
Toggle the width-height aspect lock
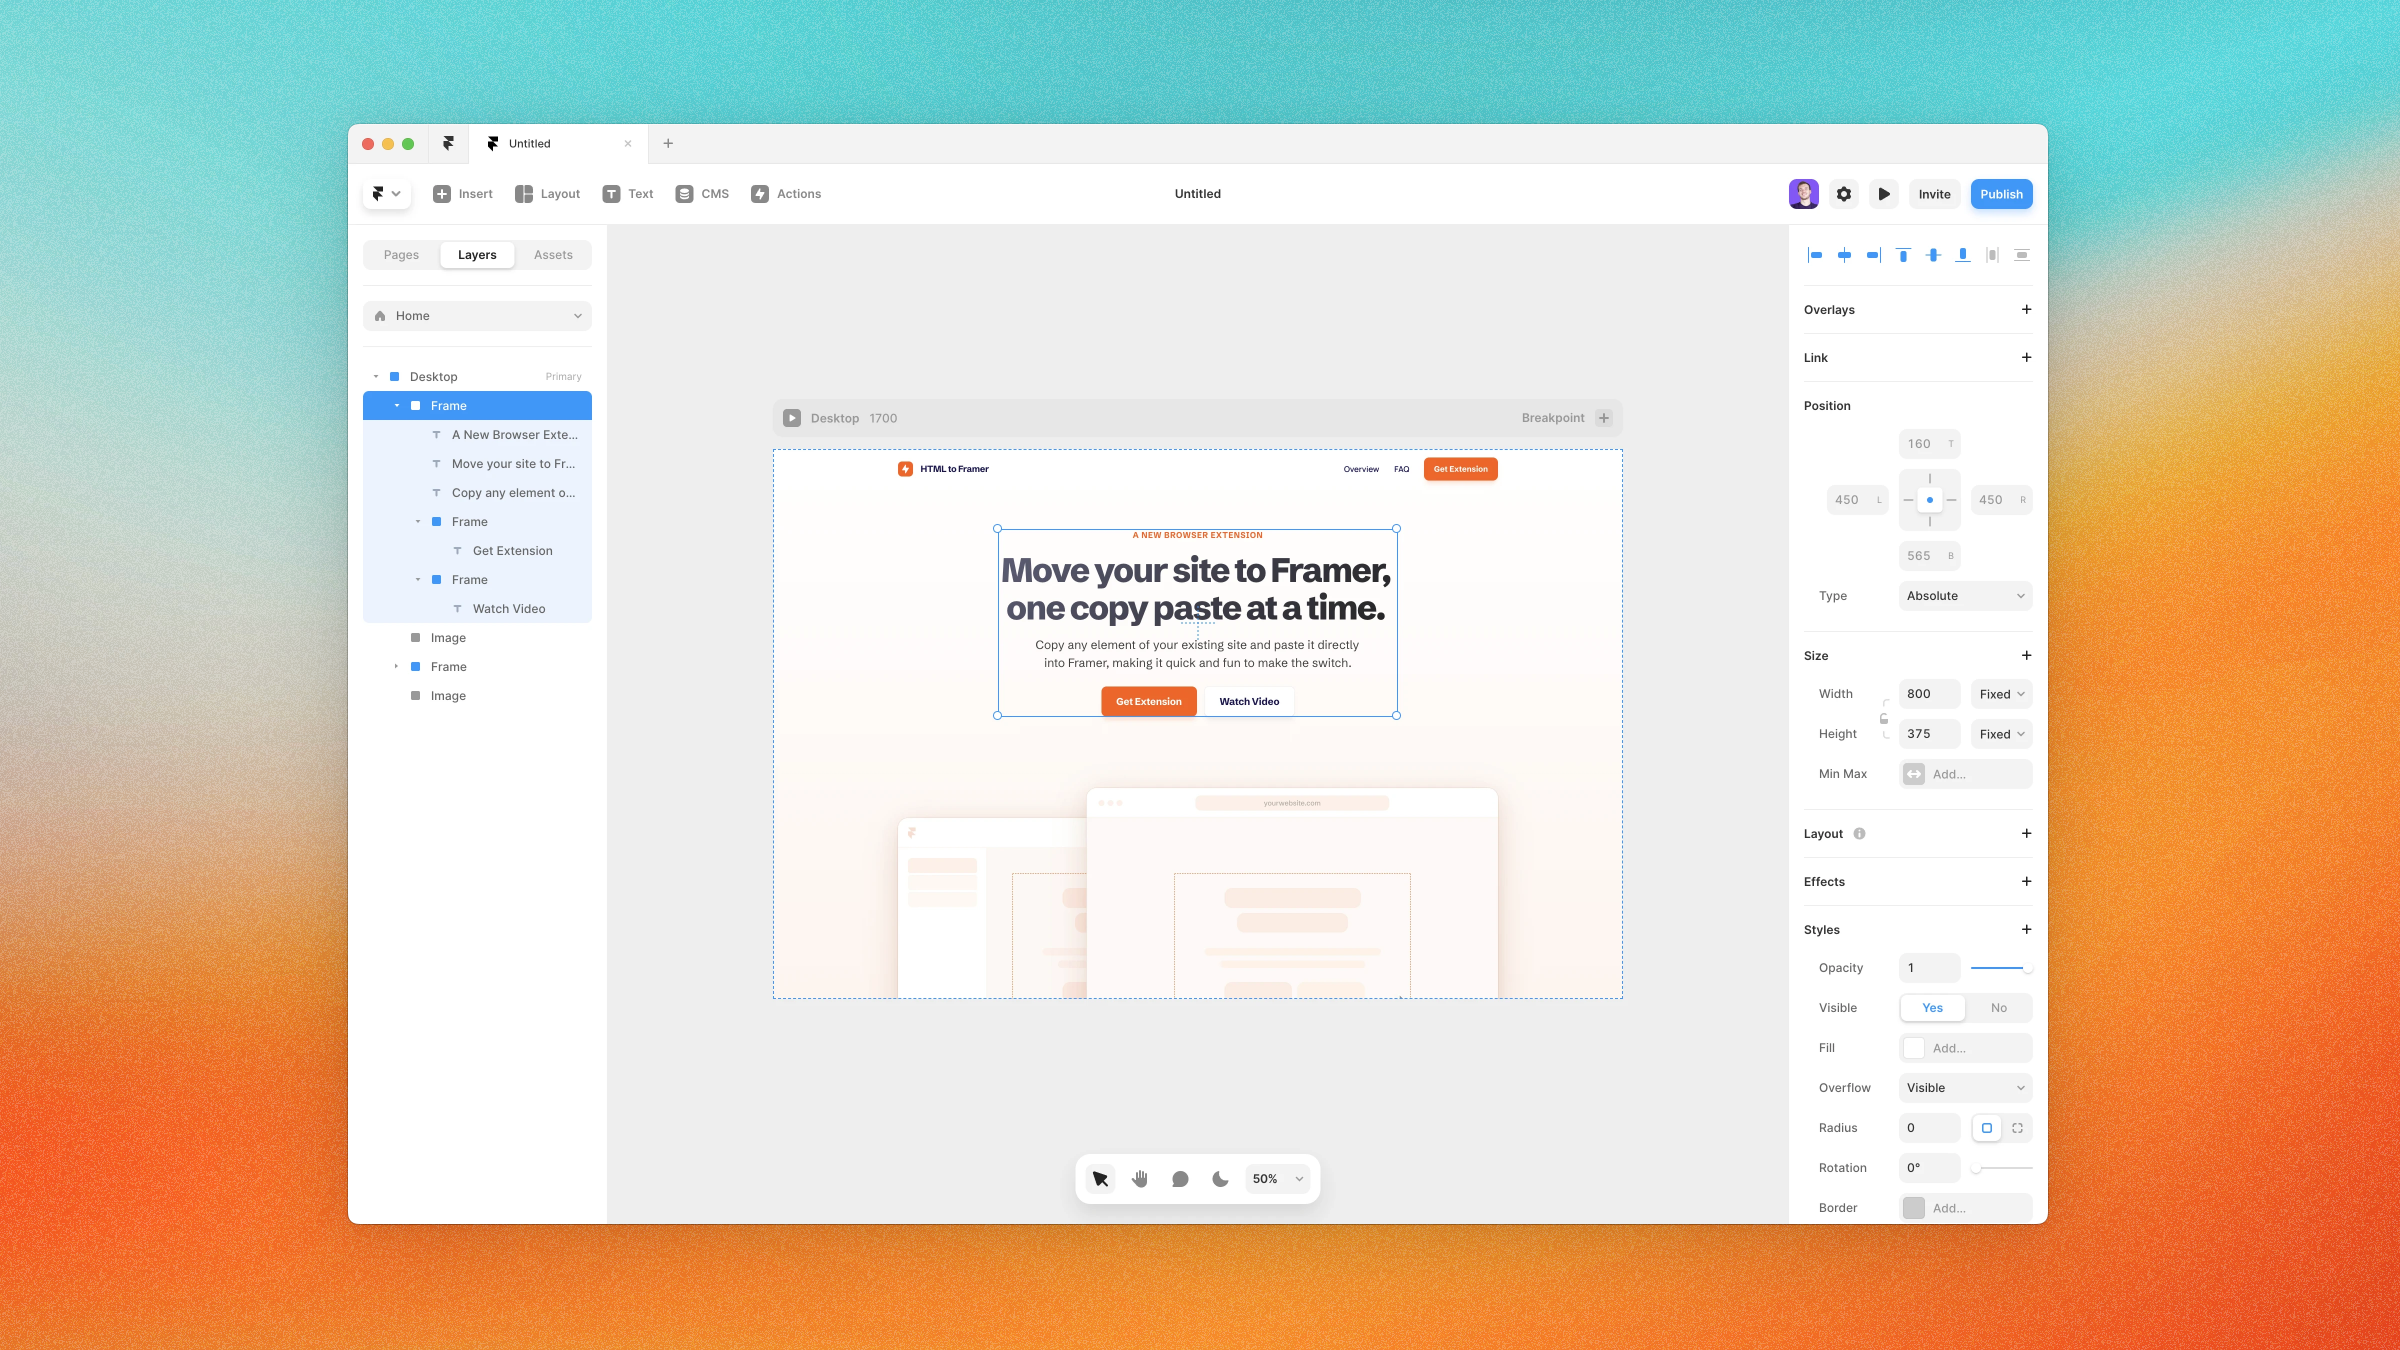click(x=1884, y=718)
